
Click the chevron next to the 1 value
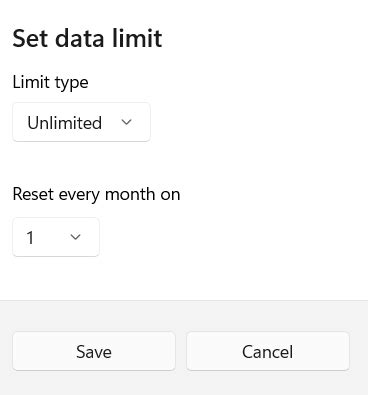click(76, 237)
